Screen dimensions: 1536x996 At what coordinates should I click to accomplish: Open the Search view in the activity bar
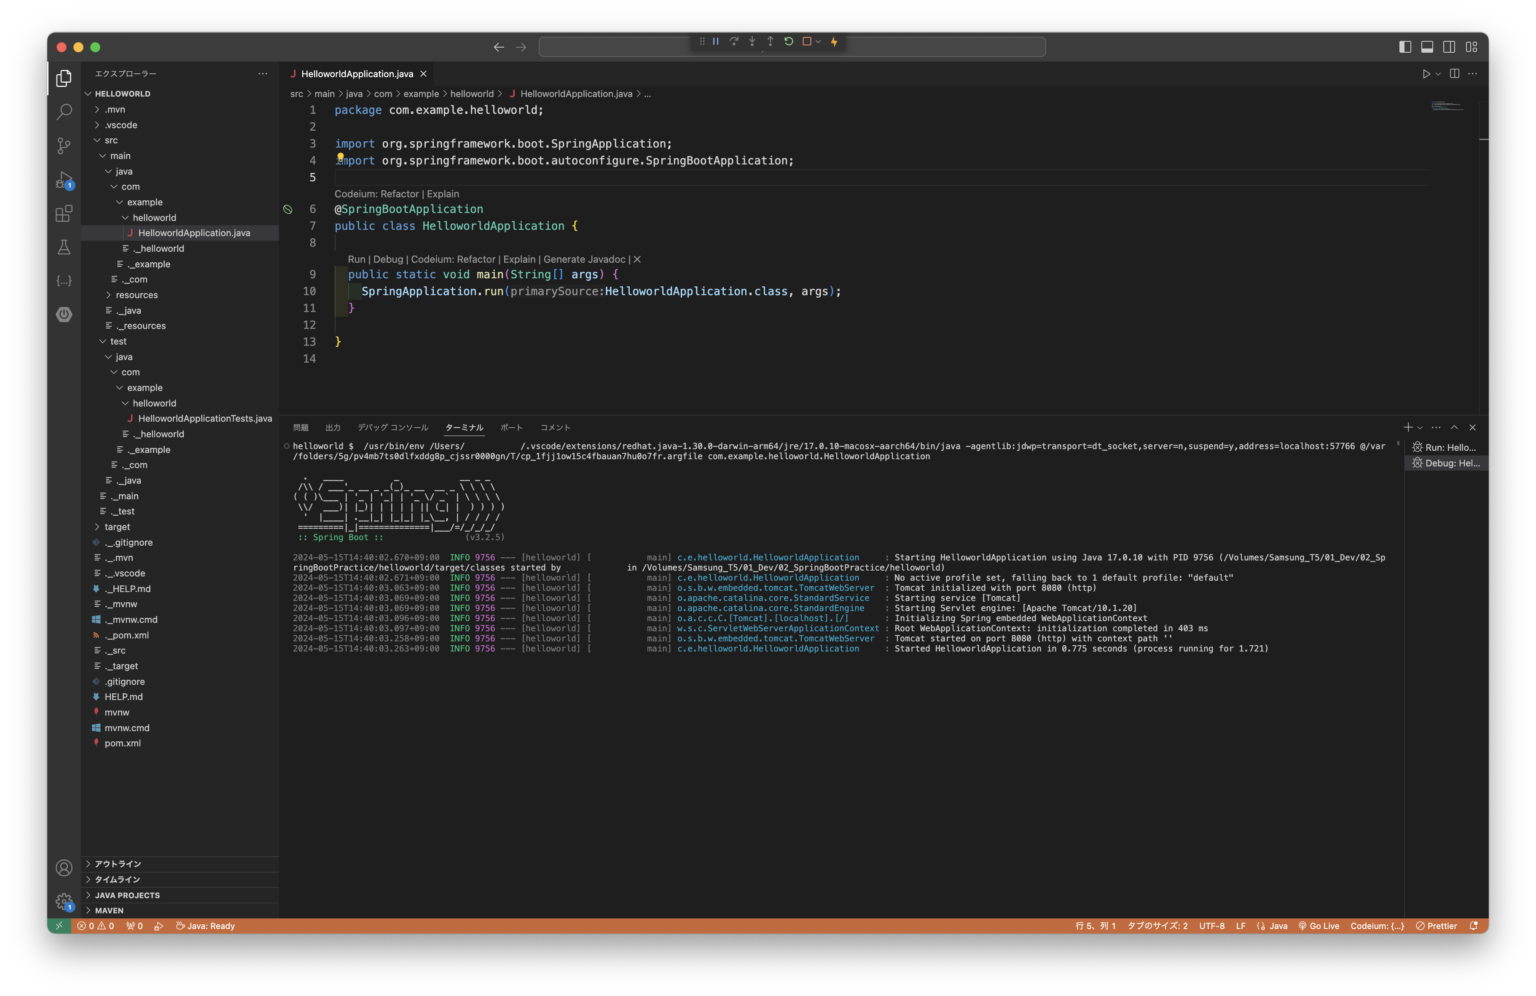point(63,112)
